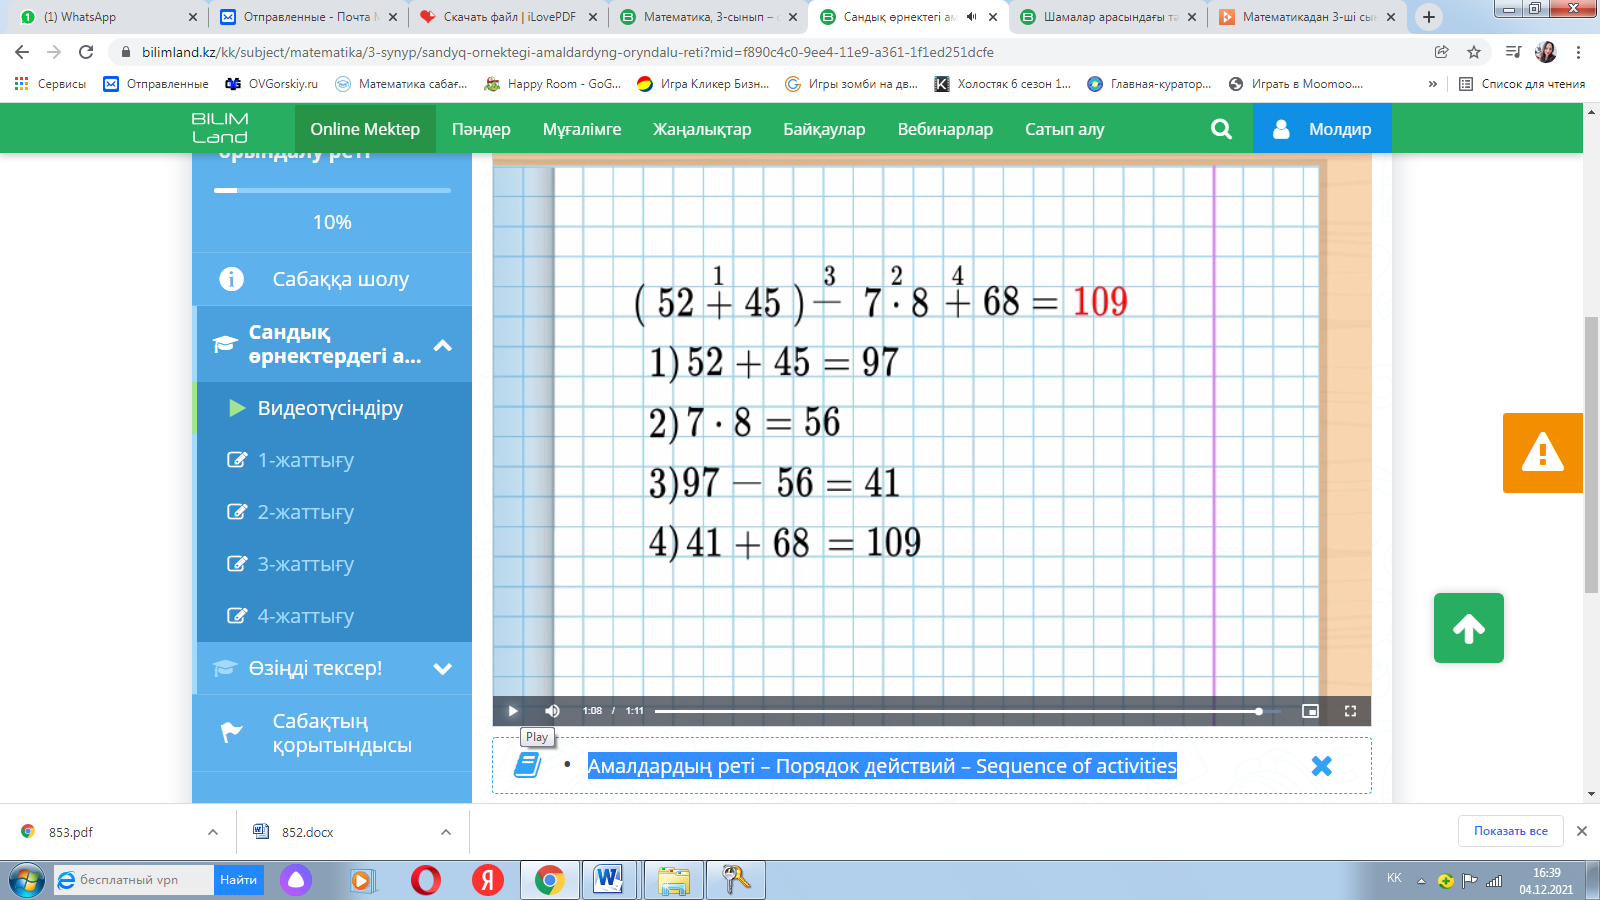Open Сабақтың қорытындысы lesson summary
The height and width of the screenshot is (900, 1600).
point(332,733)
